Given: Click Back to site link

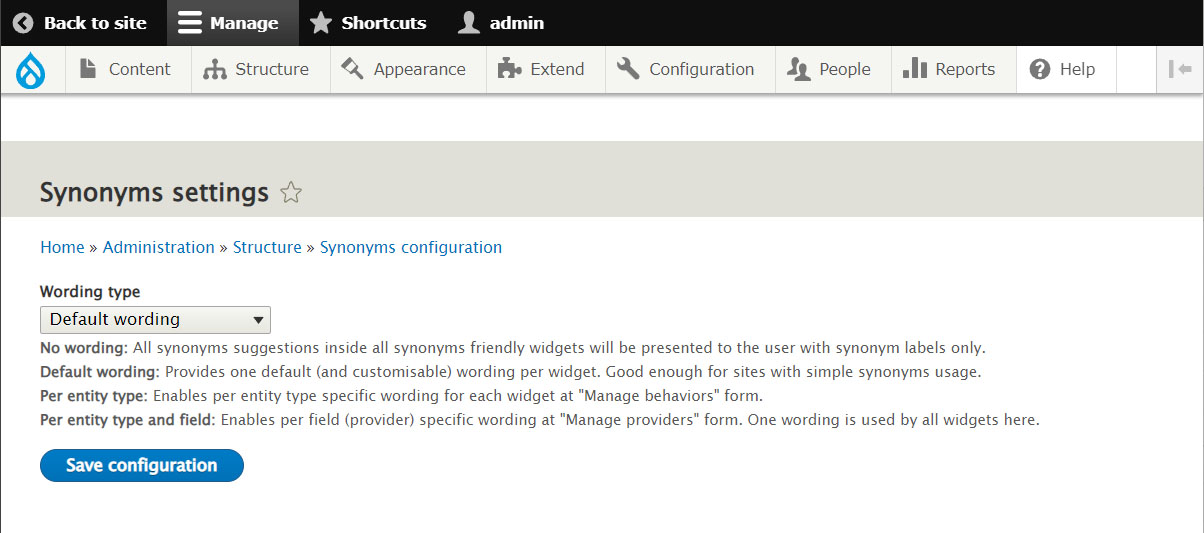Looking at the screenshot, I should [x=80, y=23].
